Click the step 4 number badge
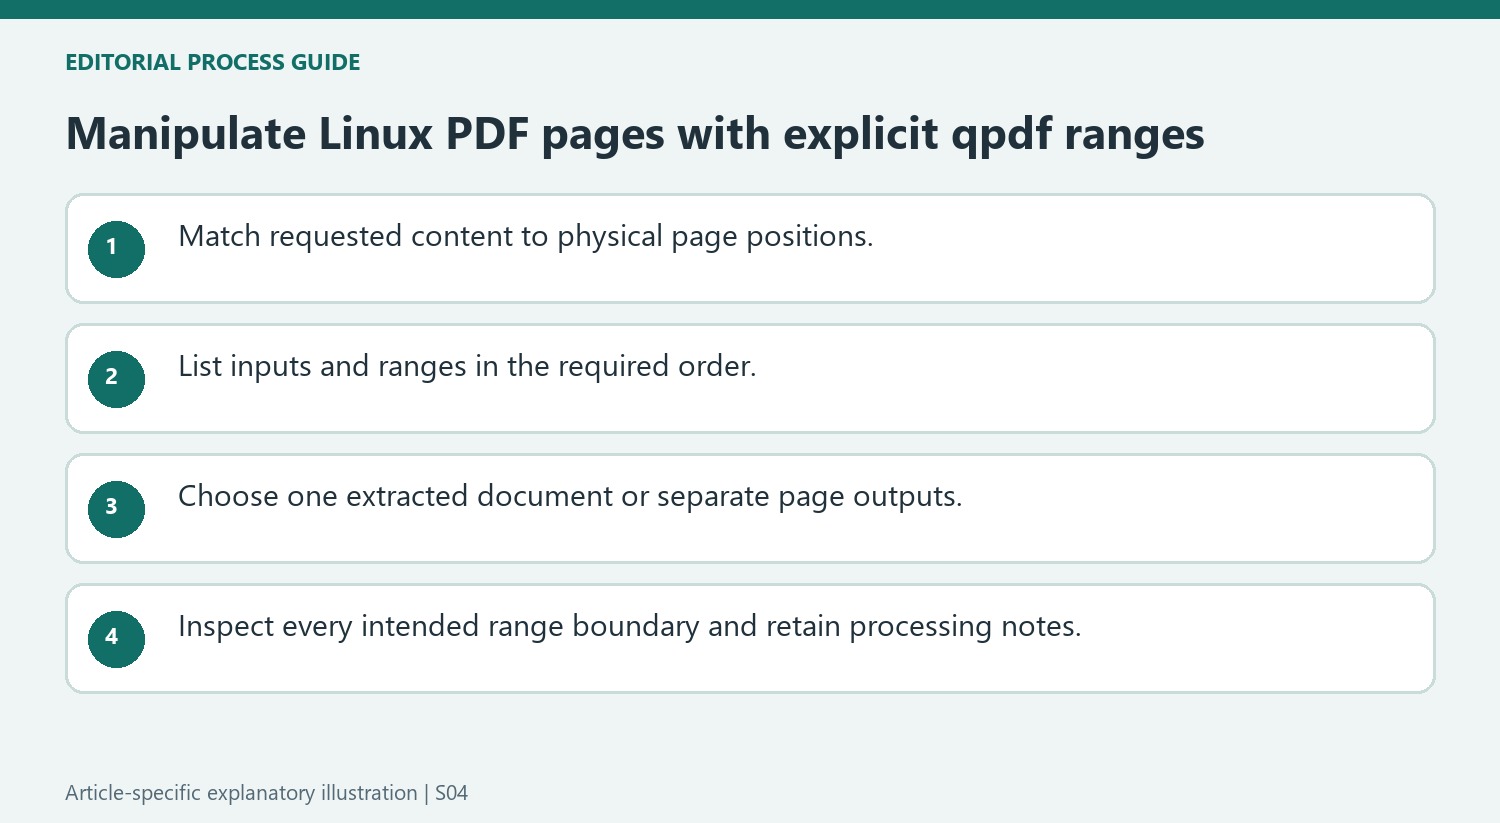 point(116,639)
